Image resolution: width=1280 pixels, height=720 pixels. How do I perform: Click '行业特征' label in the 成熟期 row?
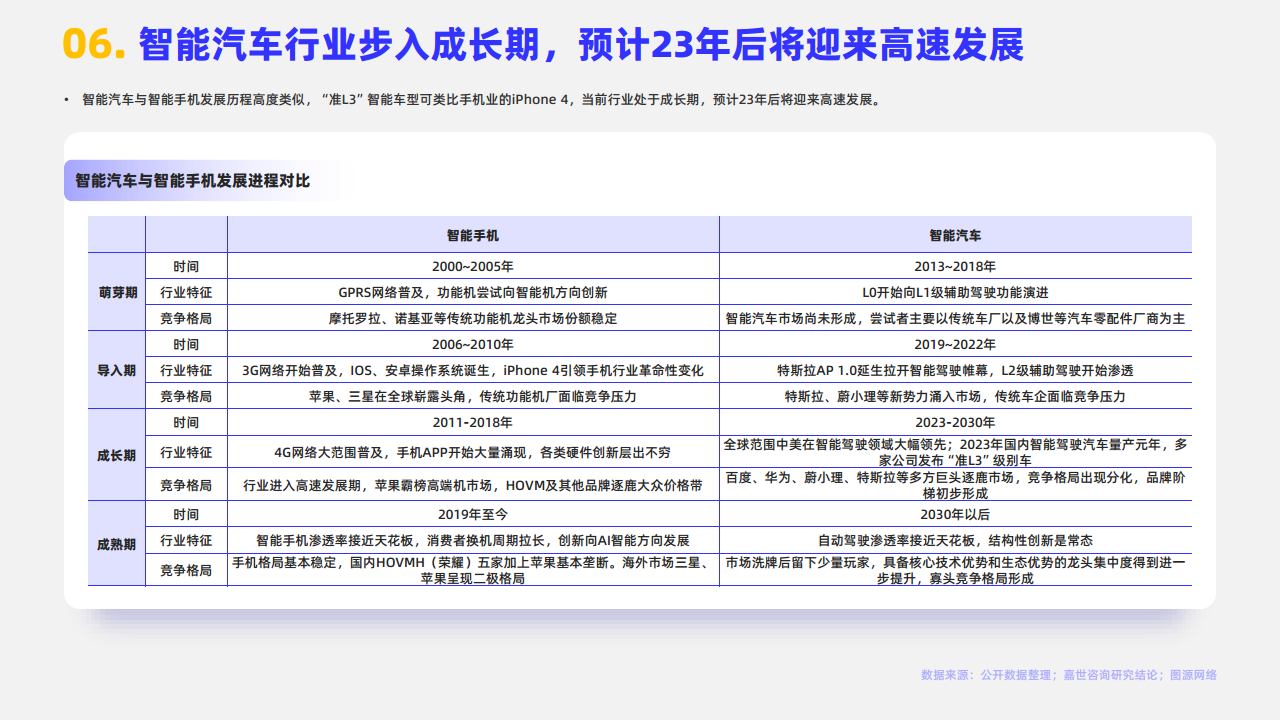[x=186, y=541]
